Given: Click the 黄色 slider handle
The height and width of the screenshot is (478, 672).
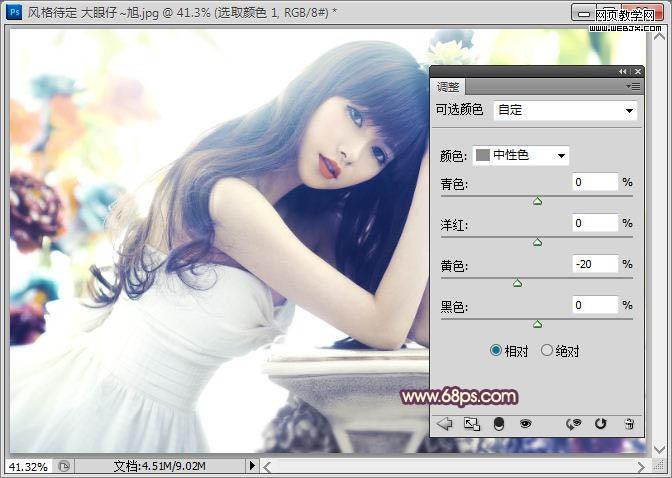Looking at the screenshot, I should [x=517, y=283].
